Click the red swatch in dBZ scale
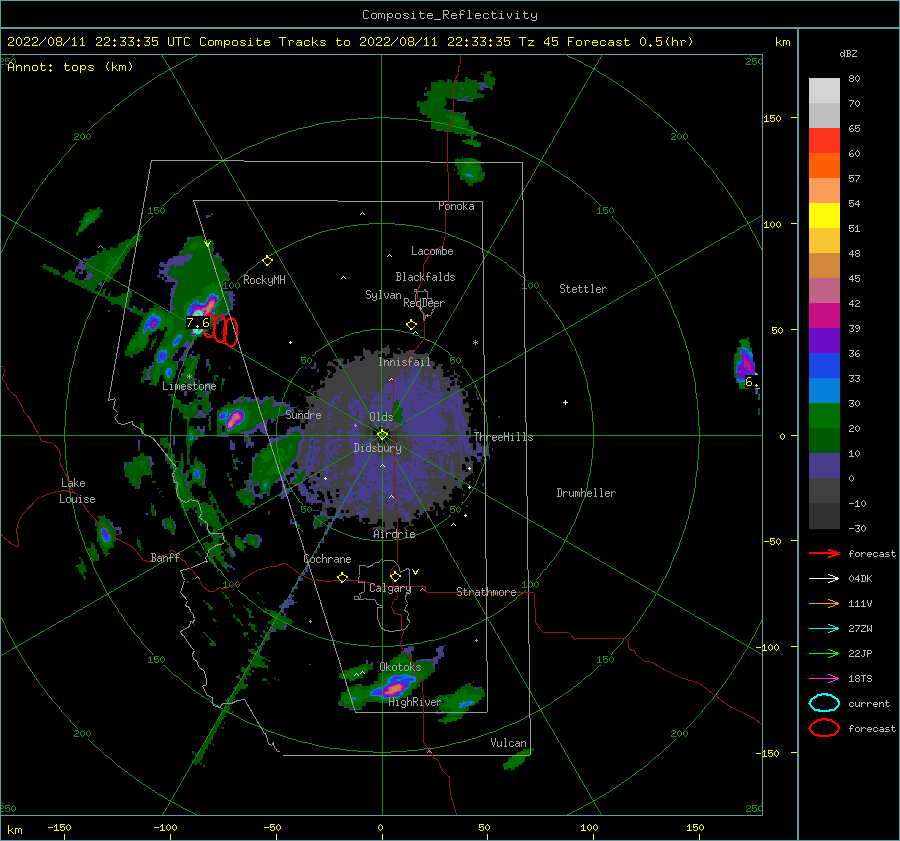 point(824,141)
